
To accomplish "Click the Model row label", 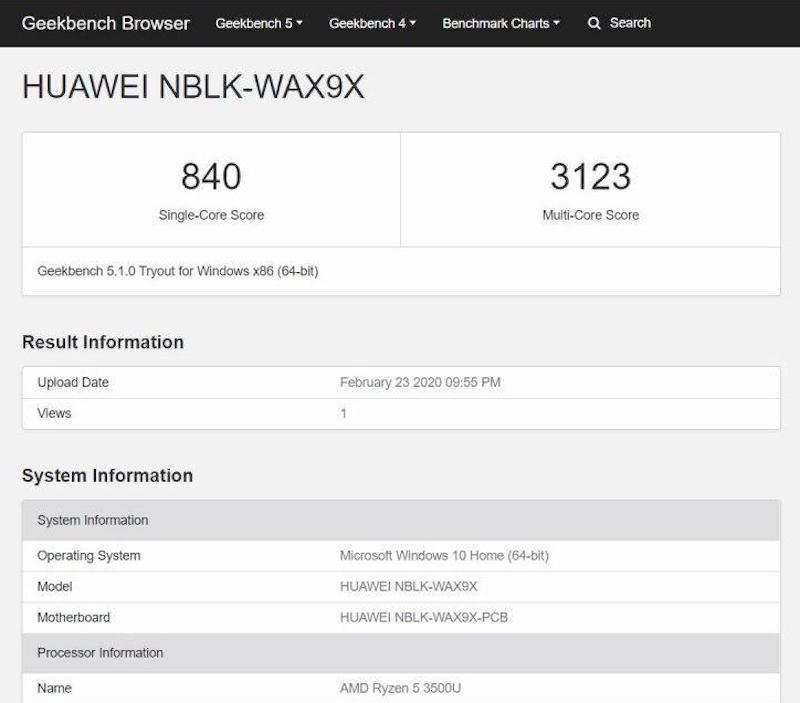I will (55, 586).
